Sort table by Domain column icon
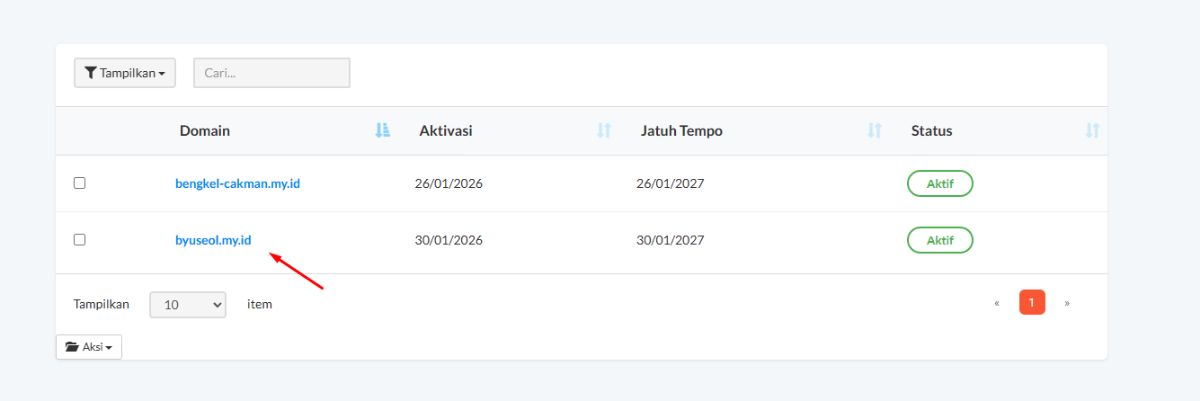The width and height of the screenshot is (1200, 401). 382,131
